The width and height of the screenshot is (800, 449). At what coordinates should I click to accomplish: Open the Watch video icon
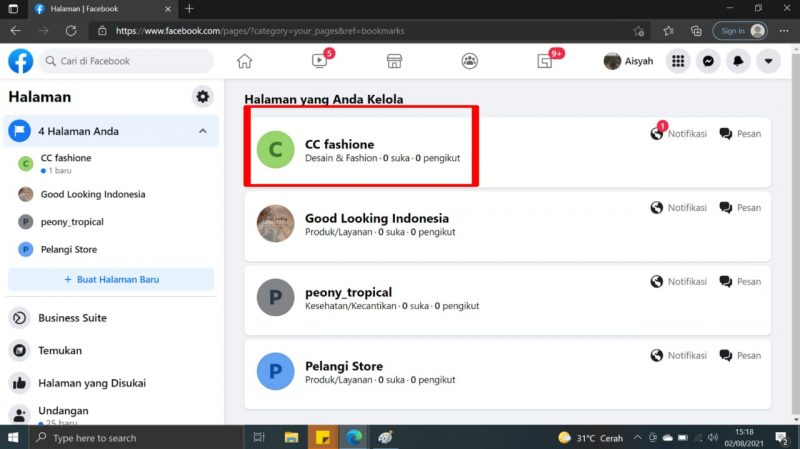pyautogui.click(x=319, y=61)
